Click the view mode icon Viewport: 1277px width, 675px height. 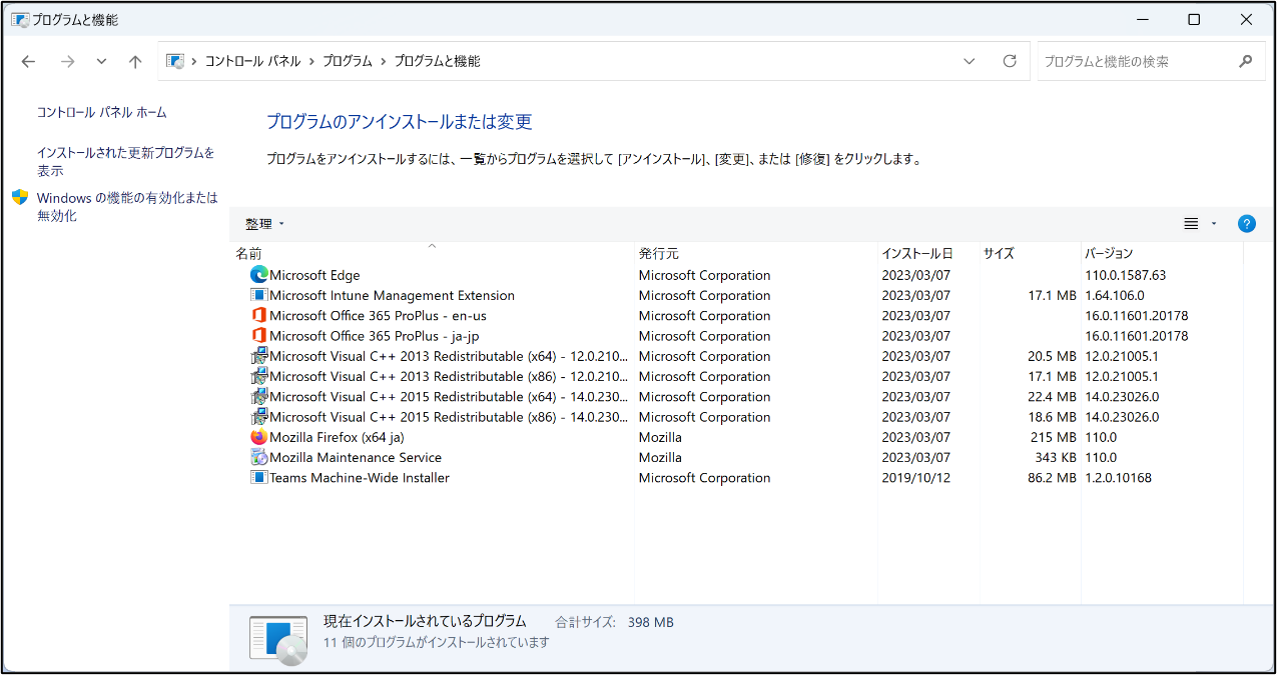coord(1191,224)
